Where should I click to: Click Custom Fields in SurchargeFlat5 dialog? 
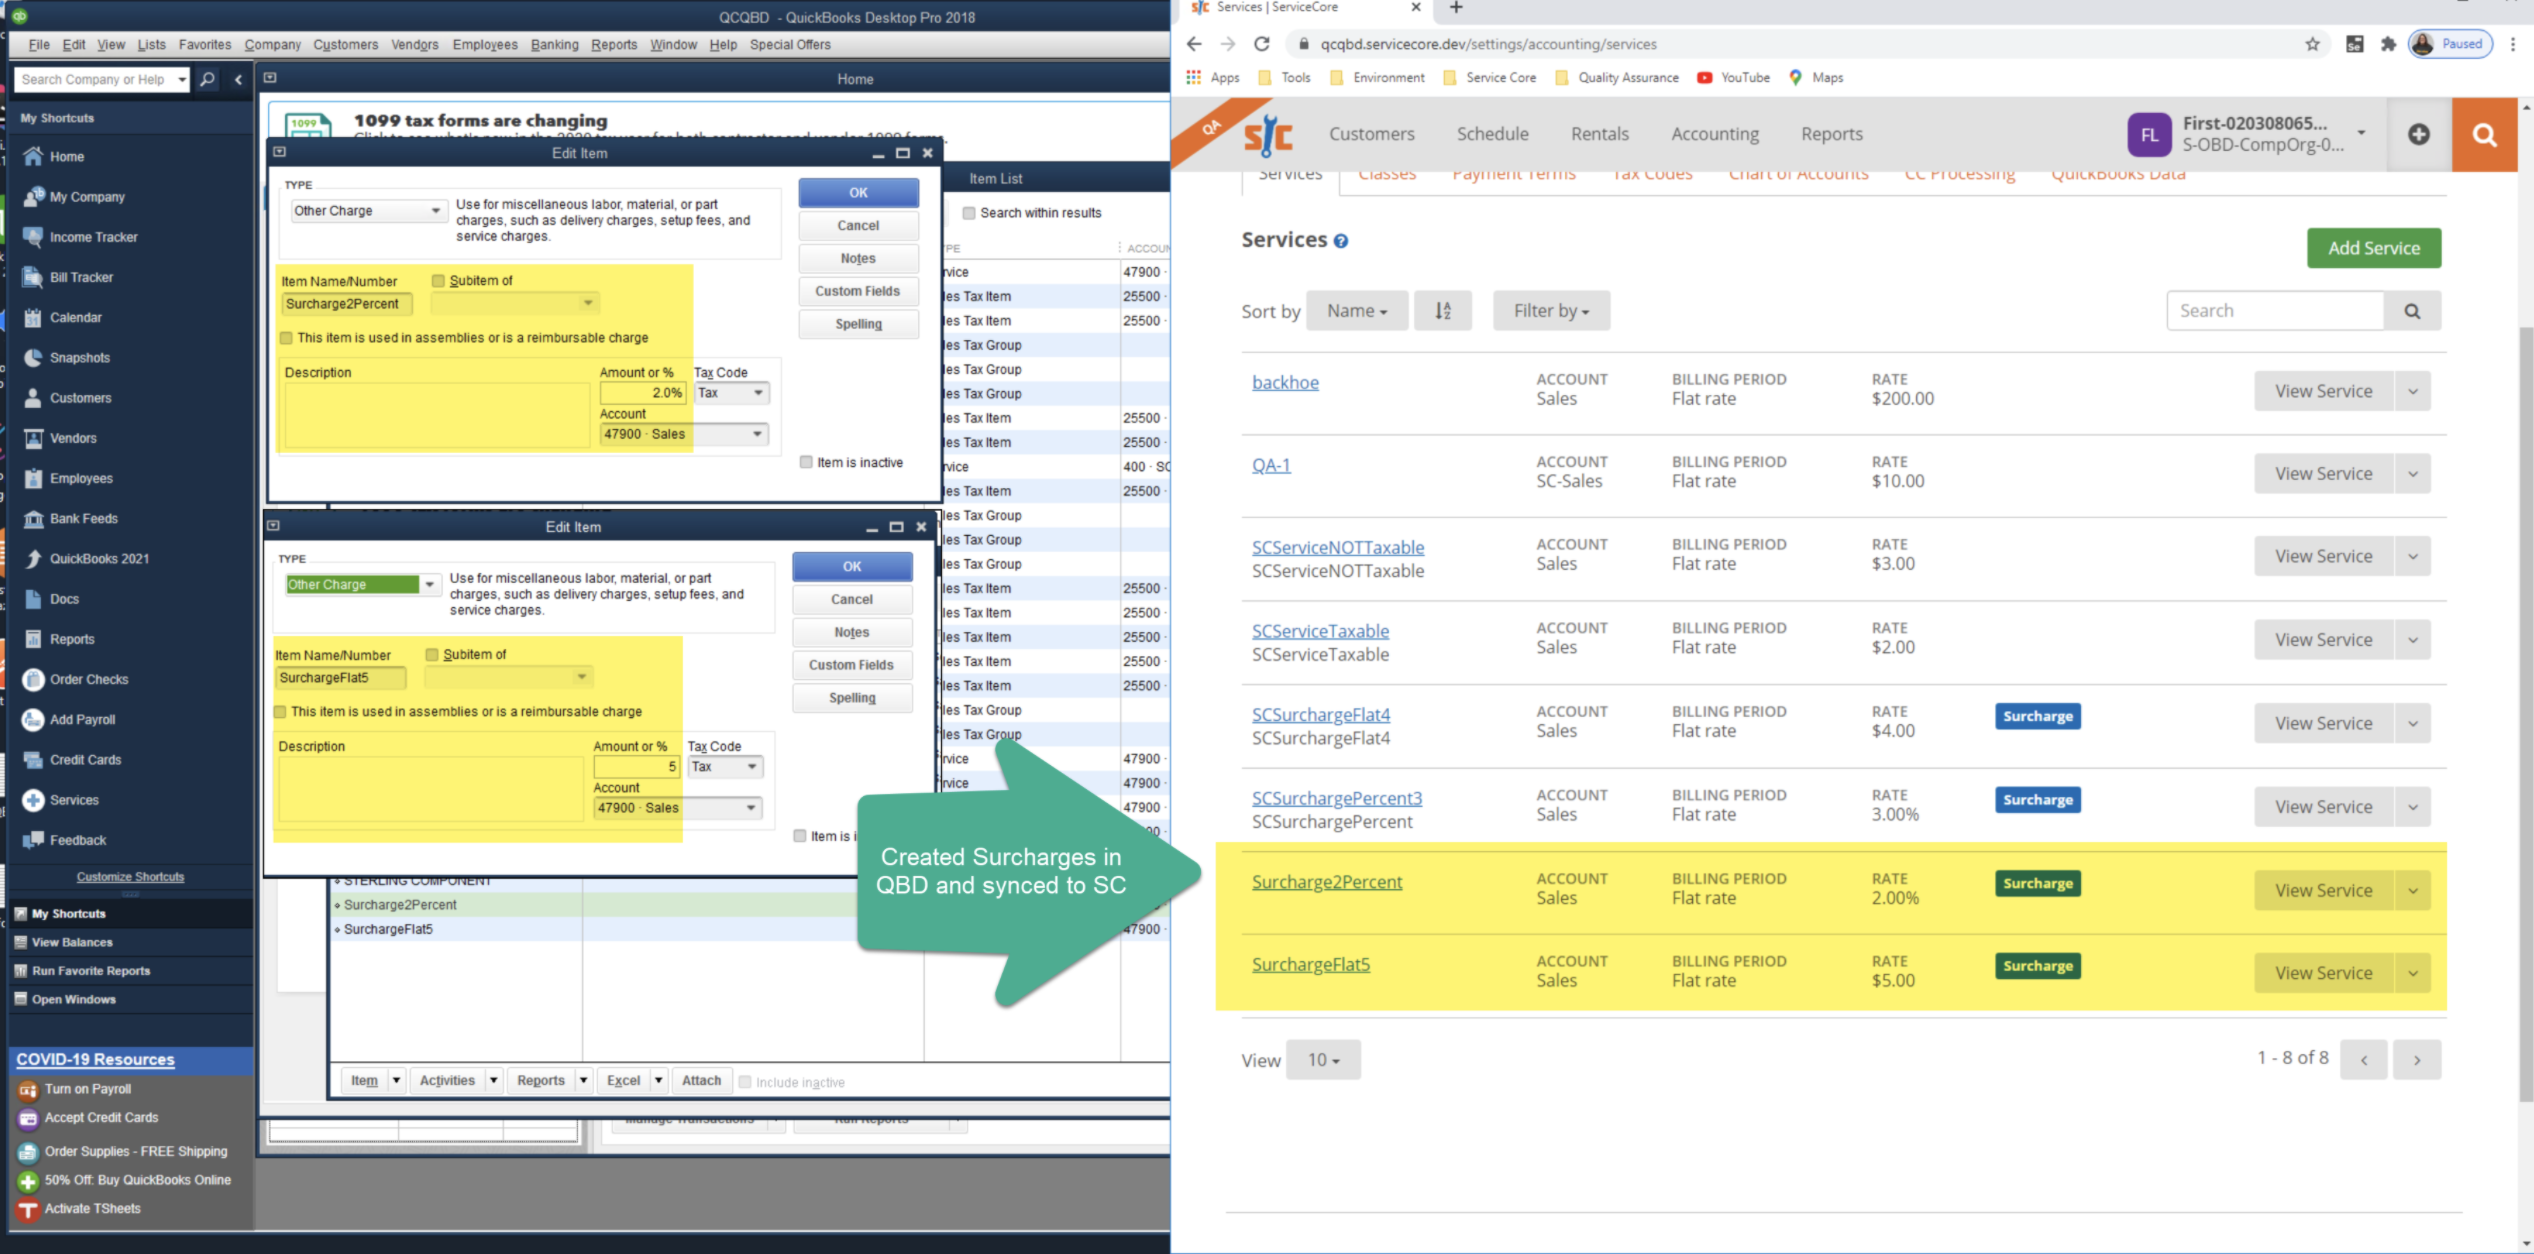852,665
